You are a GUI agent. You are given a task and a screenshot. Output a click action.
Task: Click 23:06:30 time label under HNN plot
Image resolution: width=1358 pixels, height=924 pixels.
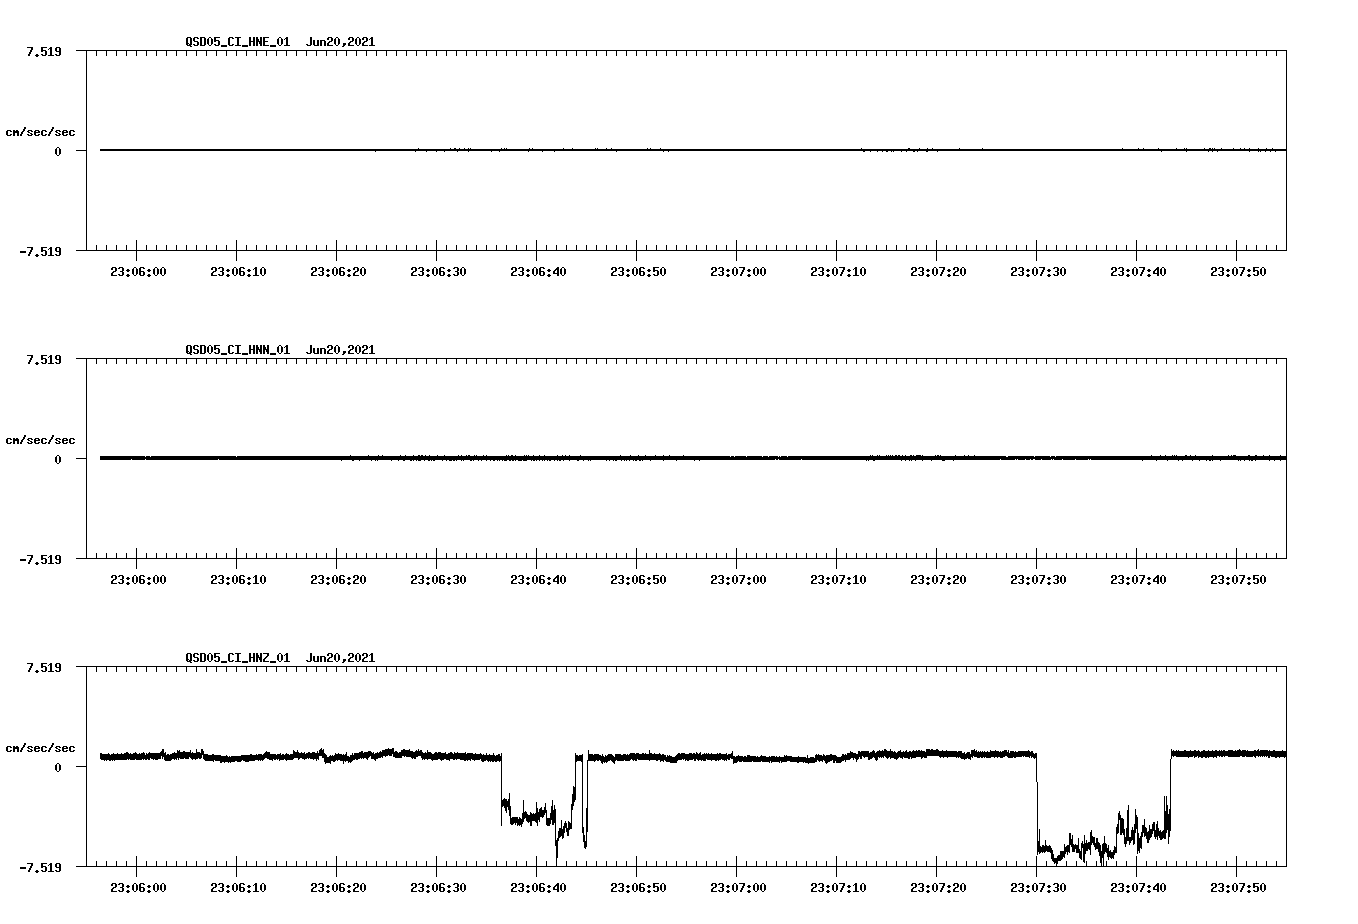click(438, 580)
